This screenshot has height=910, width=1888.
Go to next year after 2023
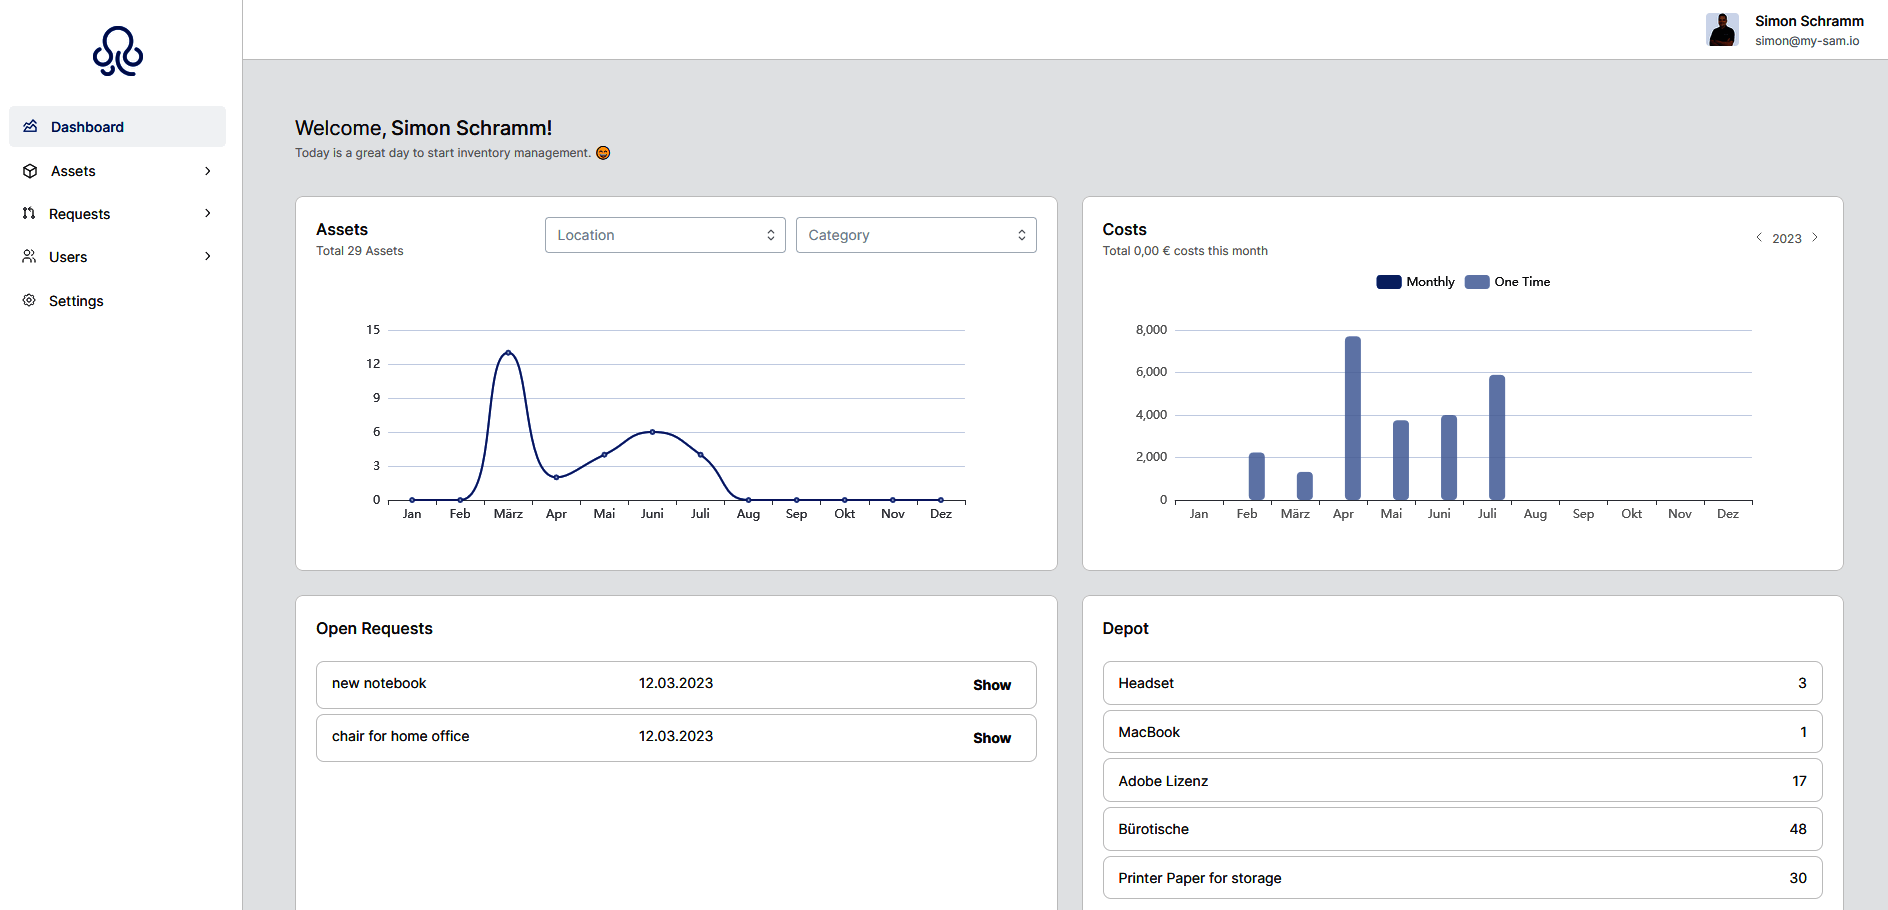1815,238
